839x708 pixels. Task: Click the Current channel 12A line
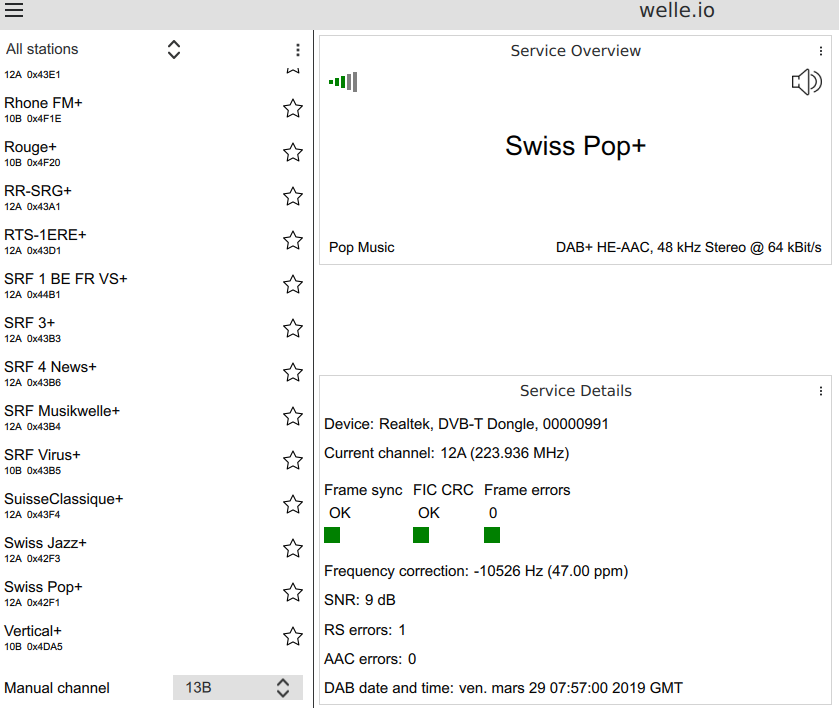coord(447,453)
